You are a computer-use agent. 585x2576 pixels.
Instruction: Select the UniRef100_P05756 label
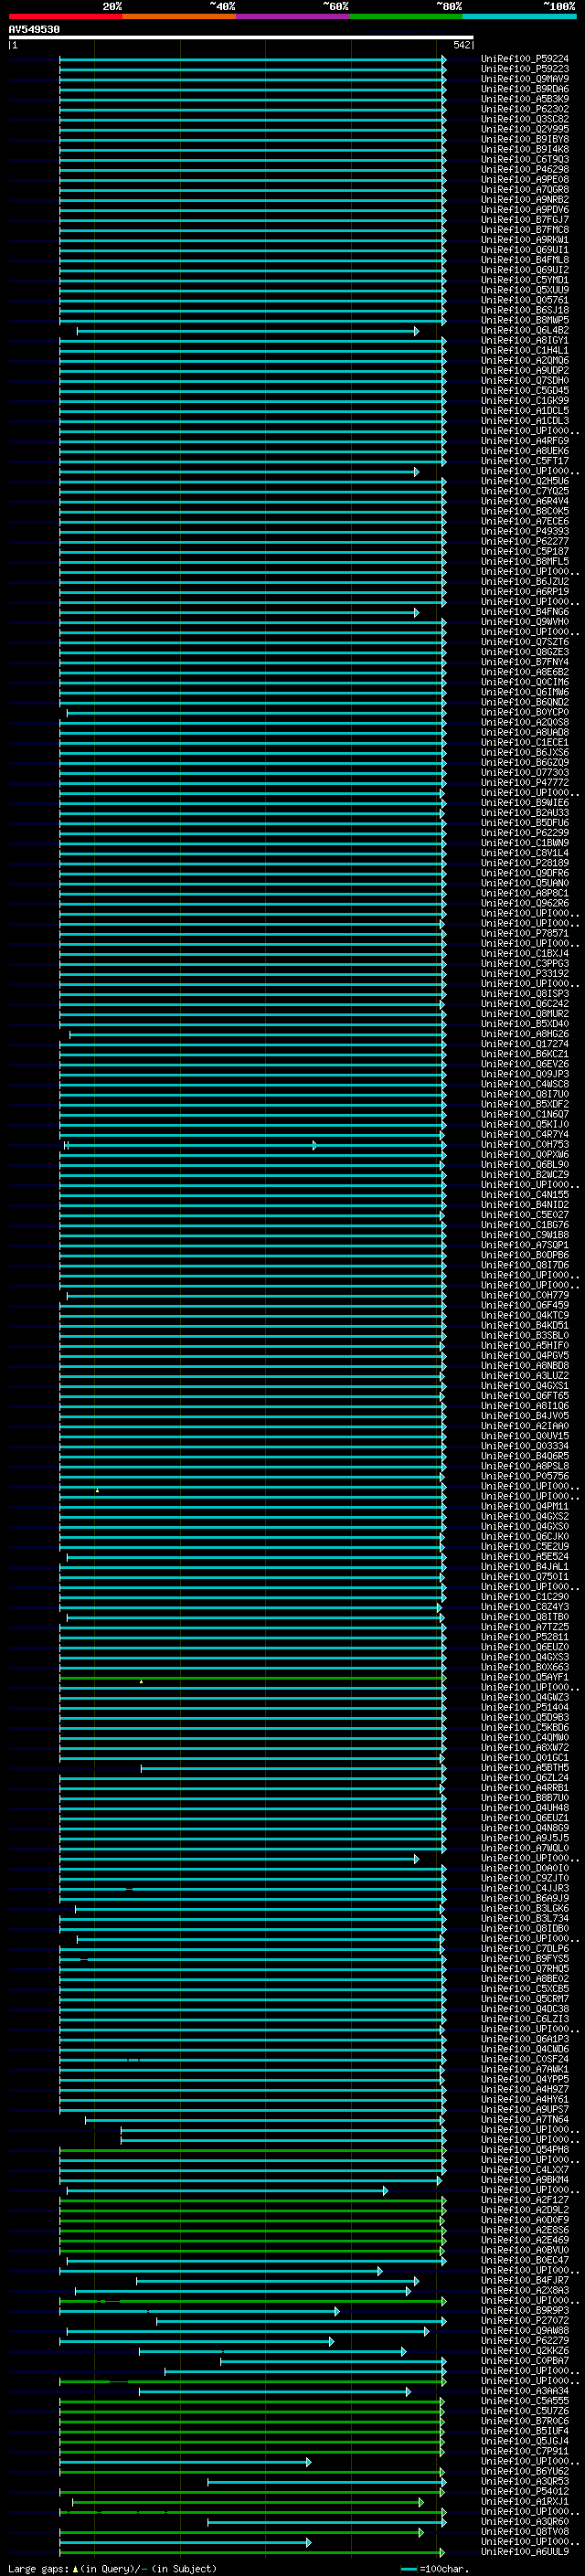point(525,1476)
